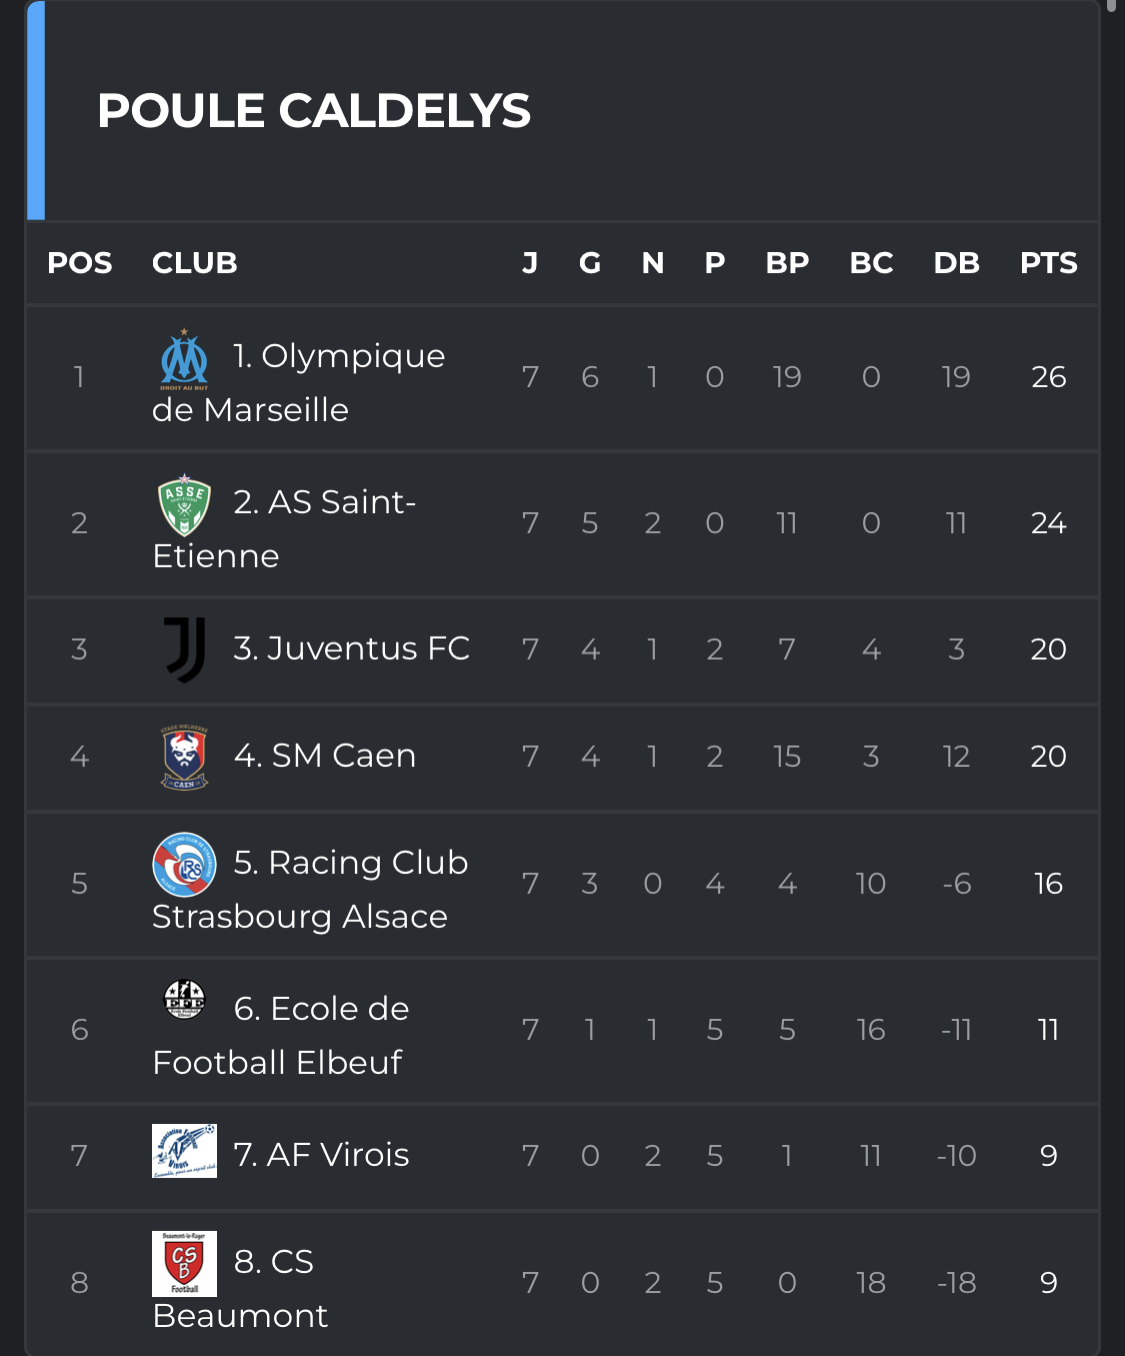Screen dimensions: 1125x1356
Task: Select the Racing Club Strasbourg Alsace name
Action: [x=310, y=890]
